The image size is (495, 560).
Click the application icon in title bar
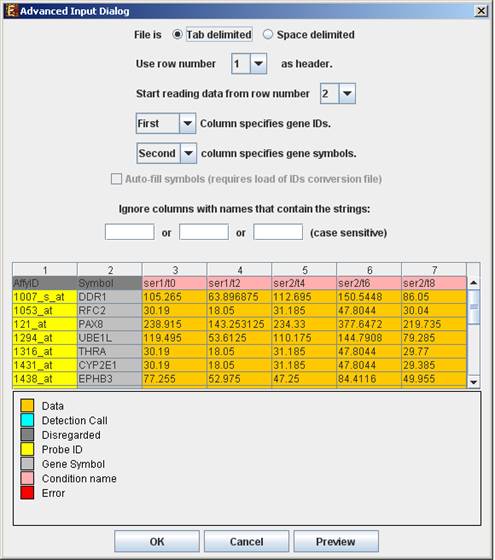[11, 11]
